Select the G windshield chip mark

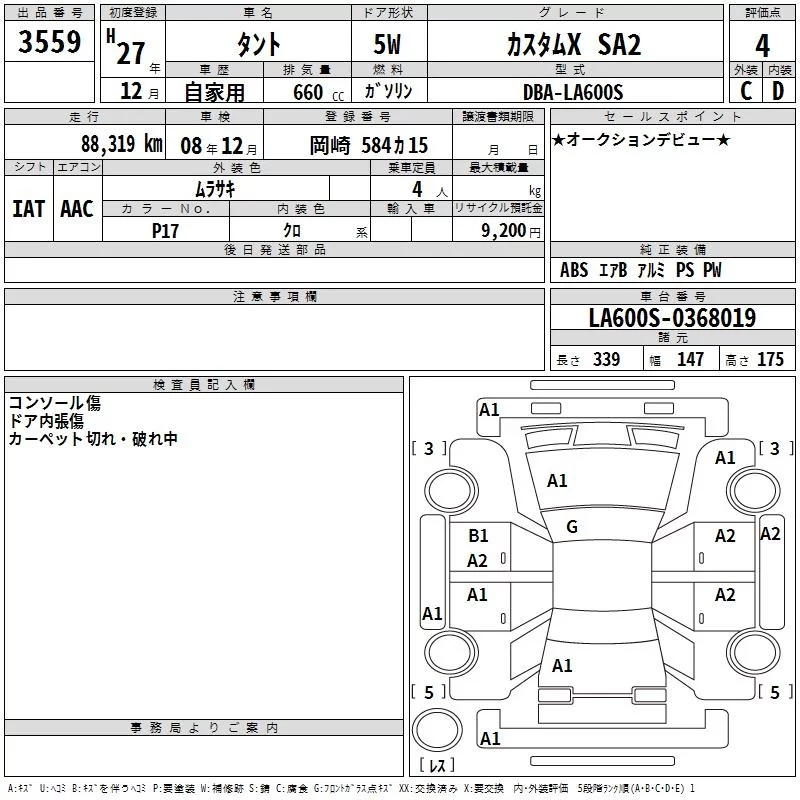pyautogui.click(x=572, y=527)
